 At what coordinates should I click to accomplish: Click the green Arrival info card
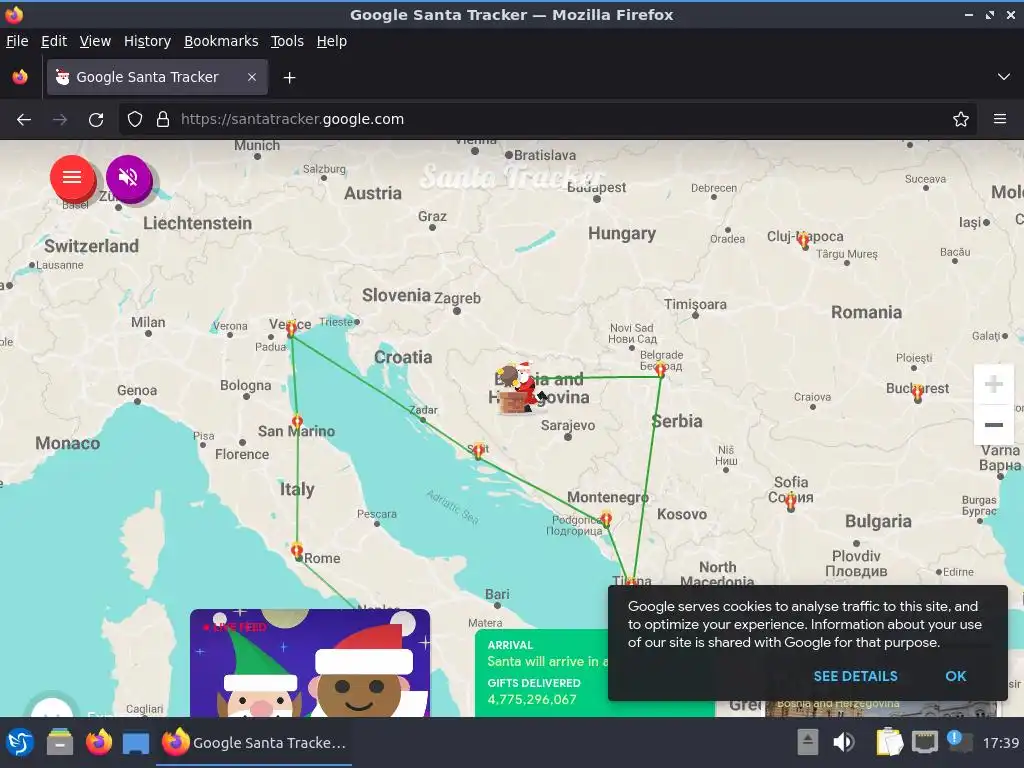point(542,673)
